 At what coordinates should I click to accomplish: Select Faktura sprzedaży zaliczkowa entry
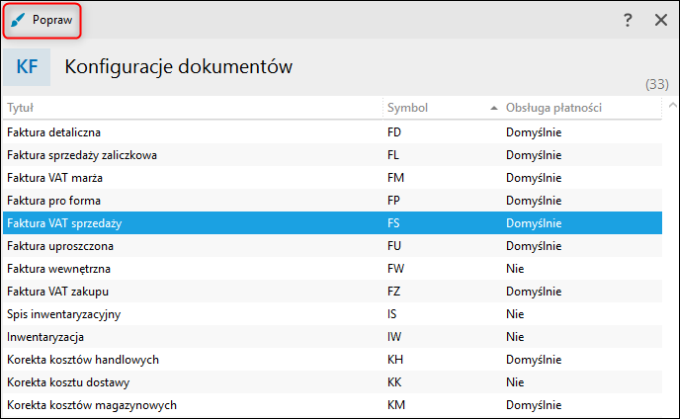coord(82,155)
